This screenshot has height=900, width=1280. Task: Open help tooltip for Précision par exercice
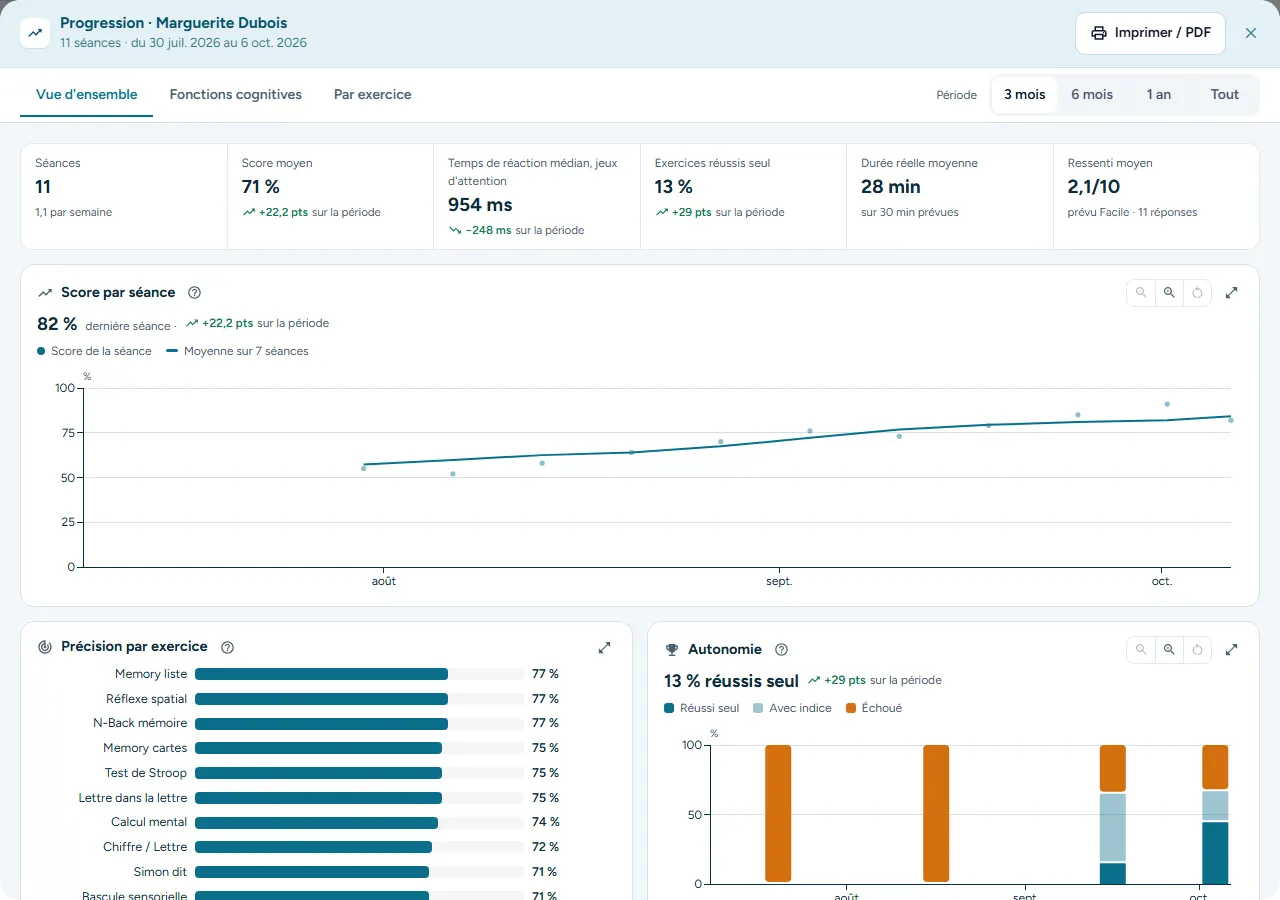227,647
